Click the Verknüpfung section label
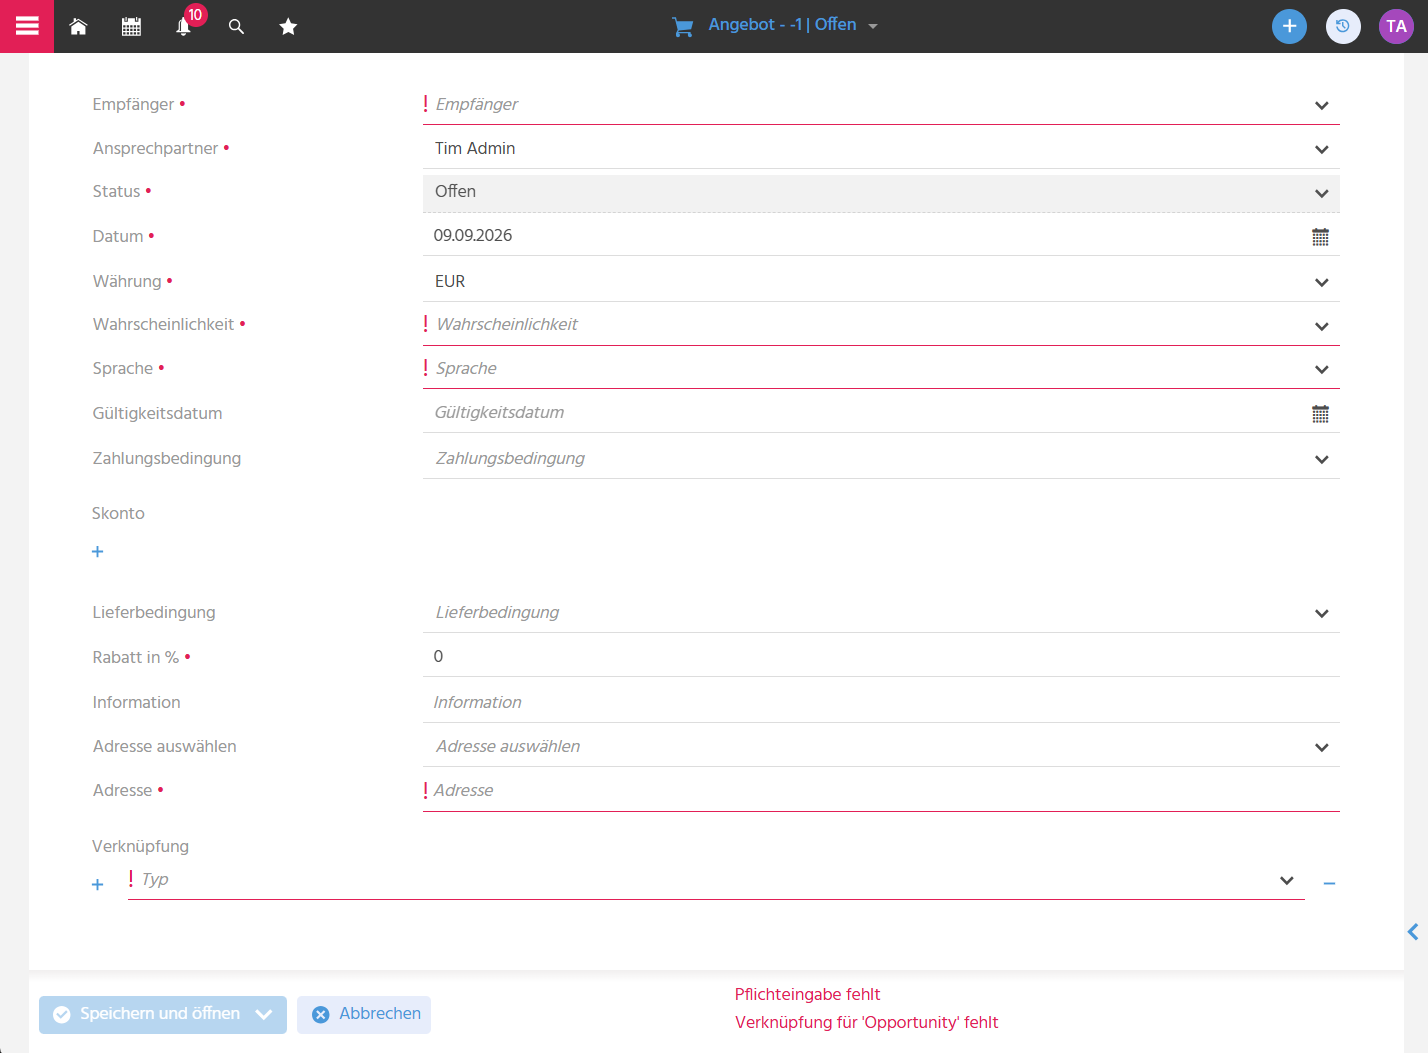 pos(140,846)
